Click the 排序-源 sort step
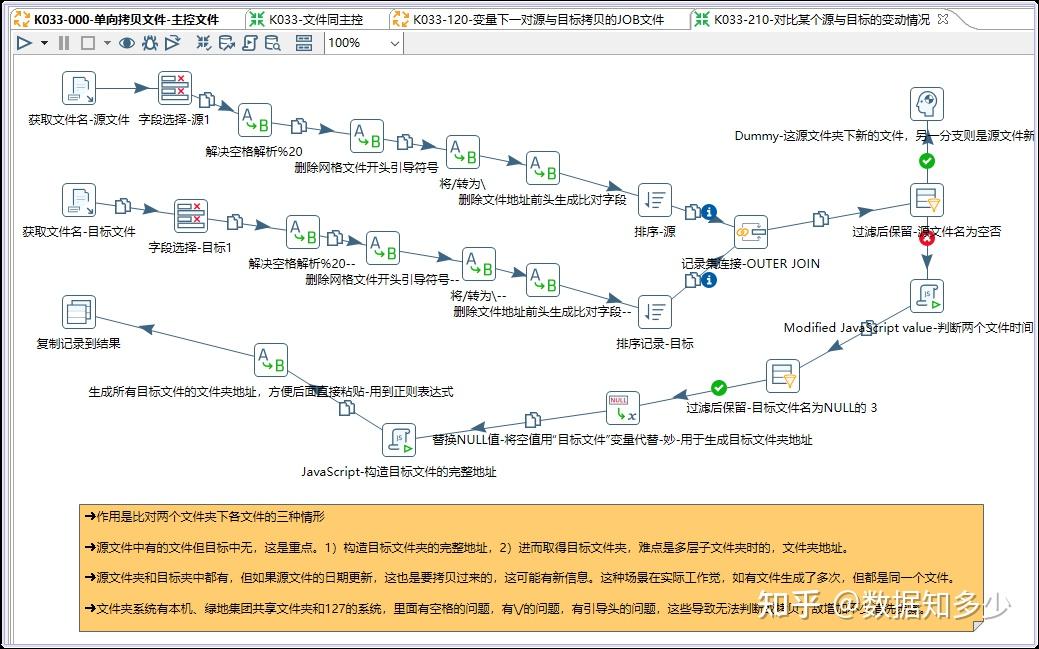 point(655,200)
